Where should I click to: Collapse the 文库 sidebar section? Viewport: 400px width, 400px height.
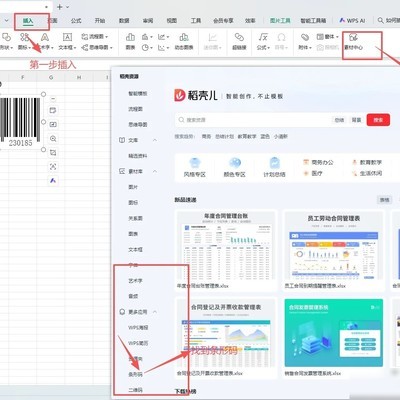coord(155,140)
